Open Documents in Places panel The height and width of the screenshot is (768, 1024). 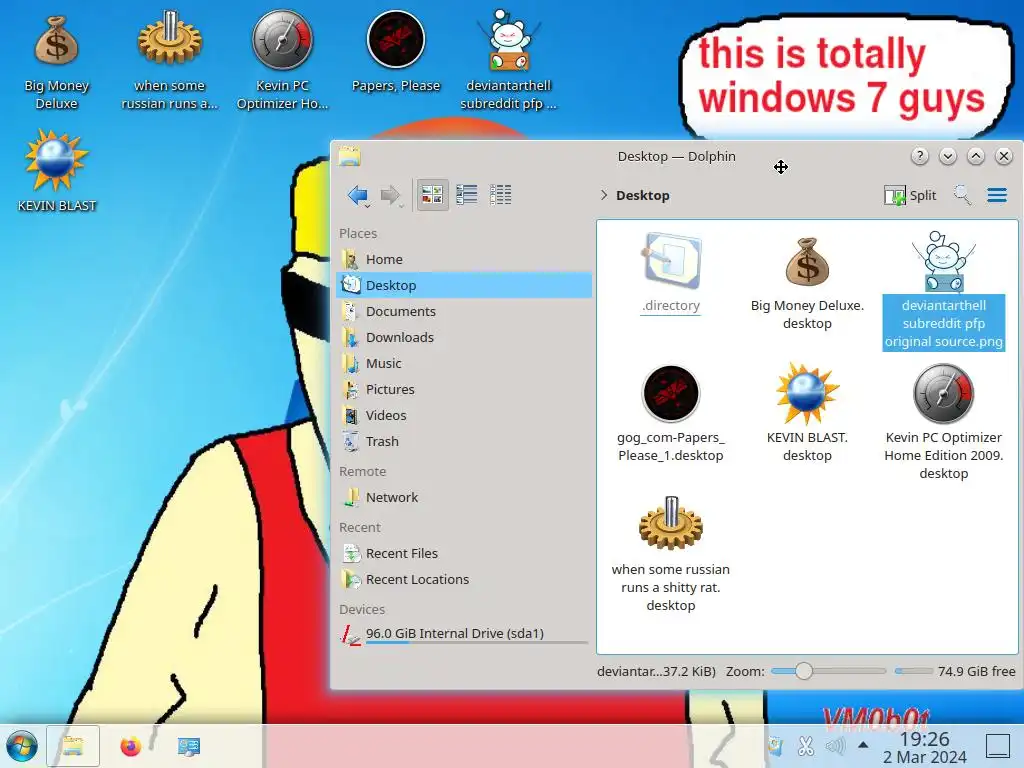[x=464, y=312]
